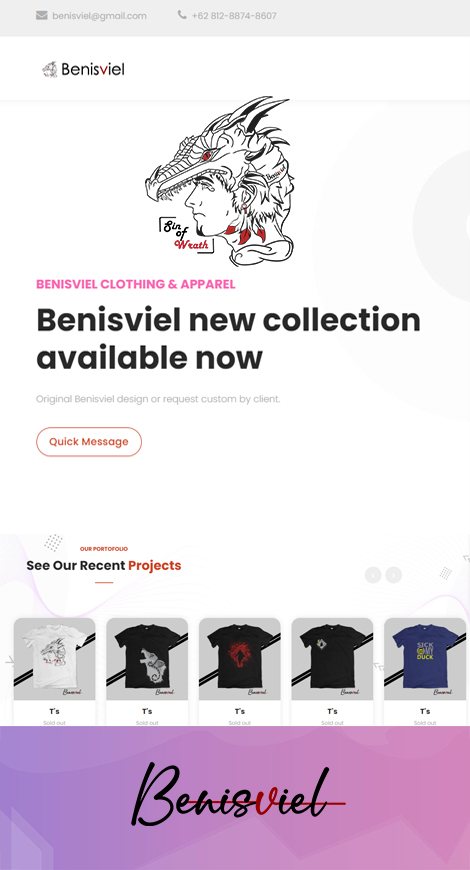Viewport: 470px width, 870px height.
Task: Click the envelope email icon
Action: [42, 16]
